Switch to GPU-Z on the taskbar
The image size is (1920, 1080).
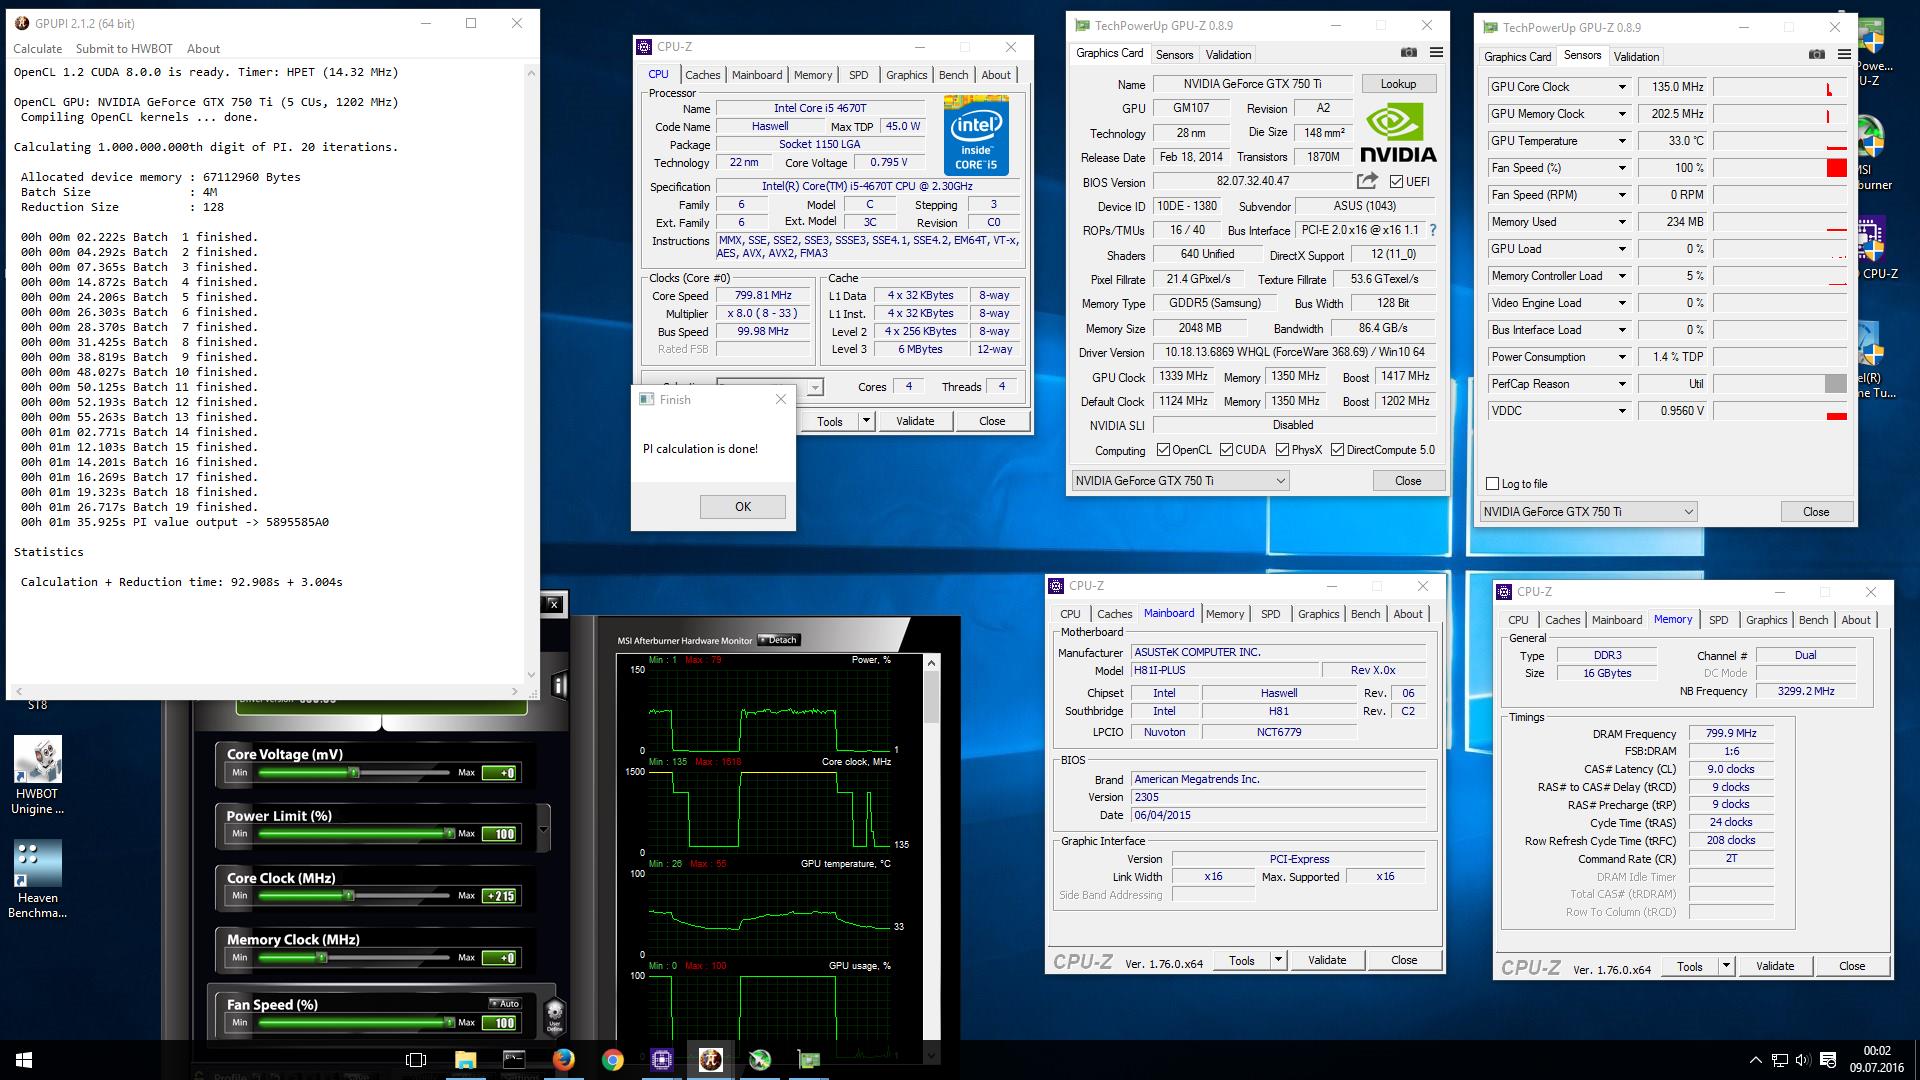tap(808, 1060)
